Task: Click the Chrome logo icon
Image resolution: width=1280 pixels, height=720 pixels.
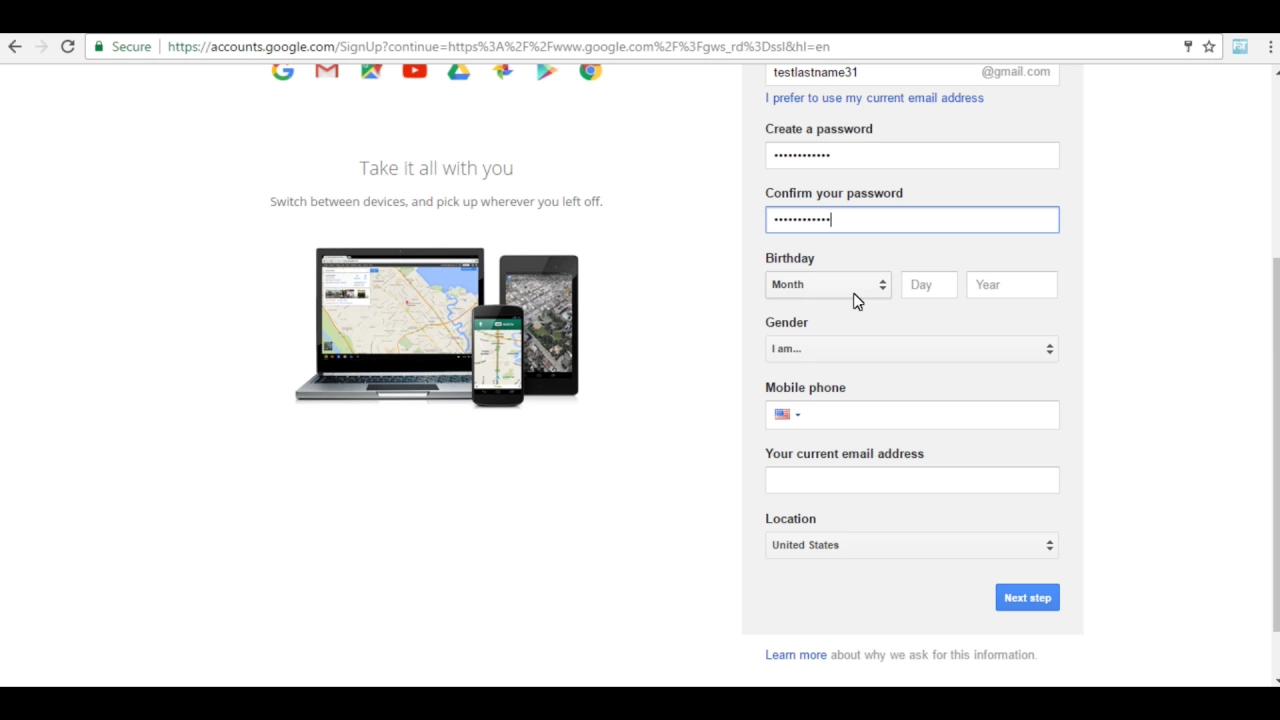Action: 590,71
